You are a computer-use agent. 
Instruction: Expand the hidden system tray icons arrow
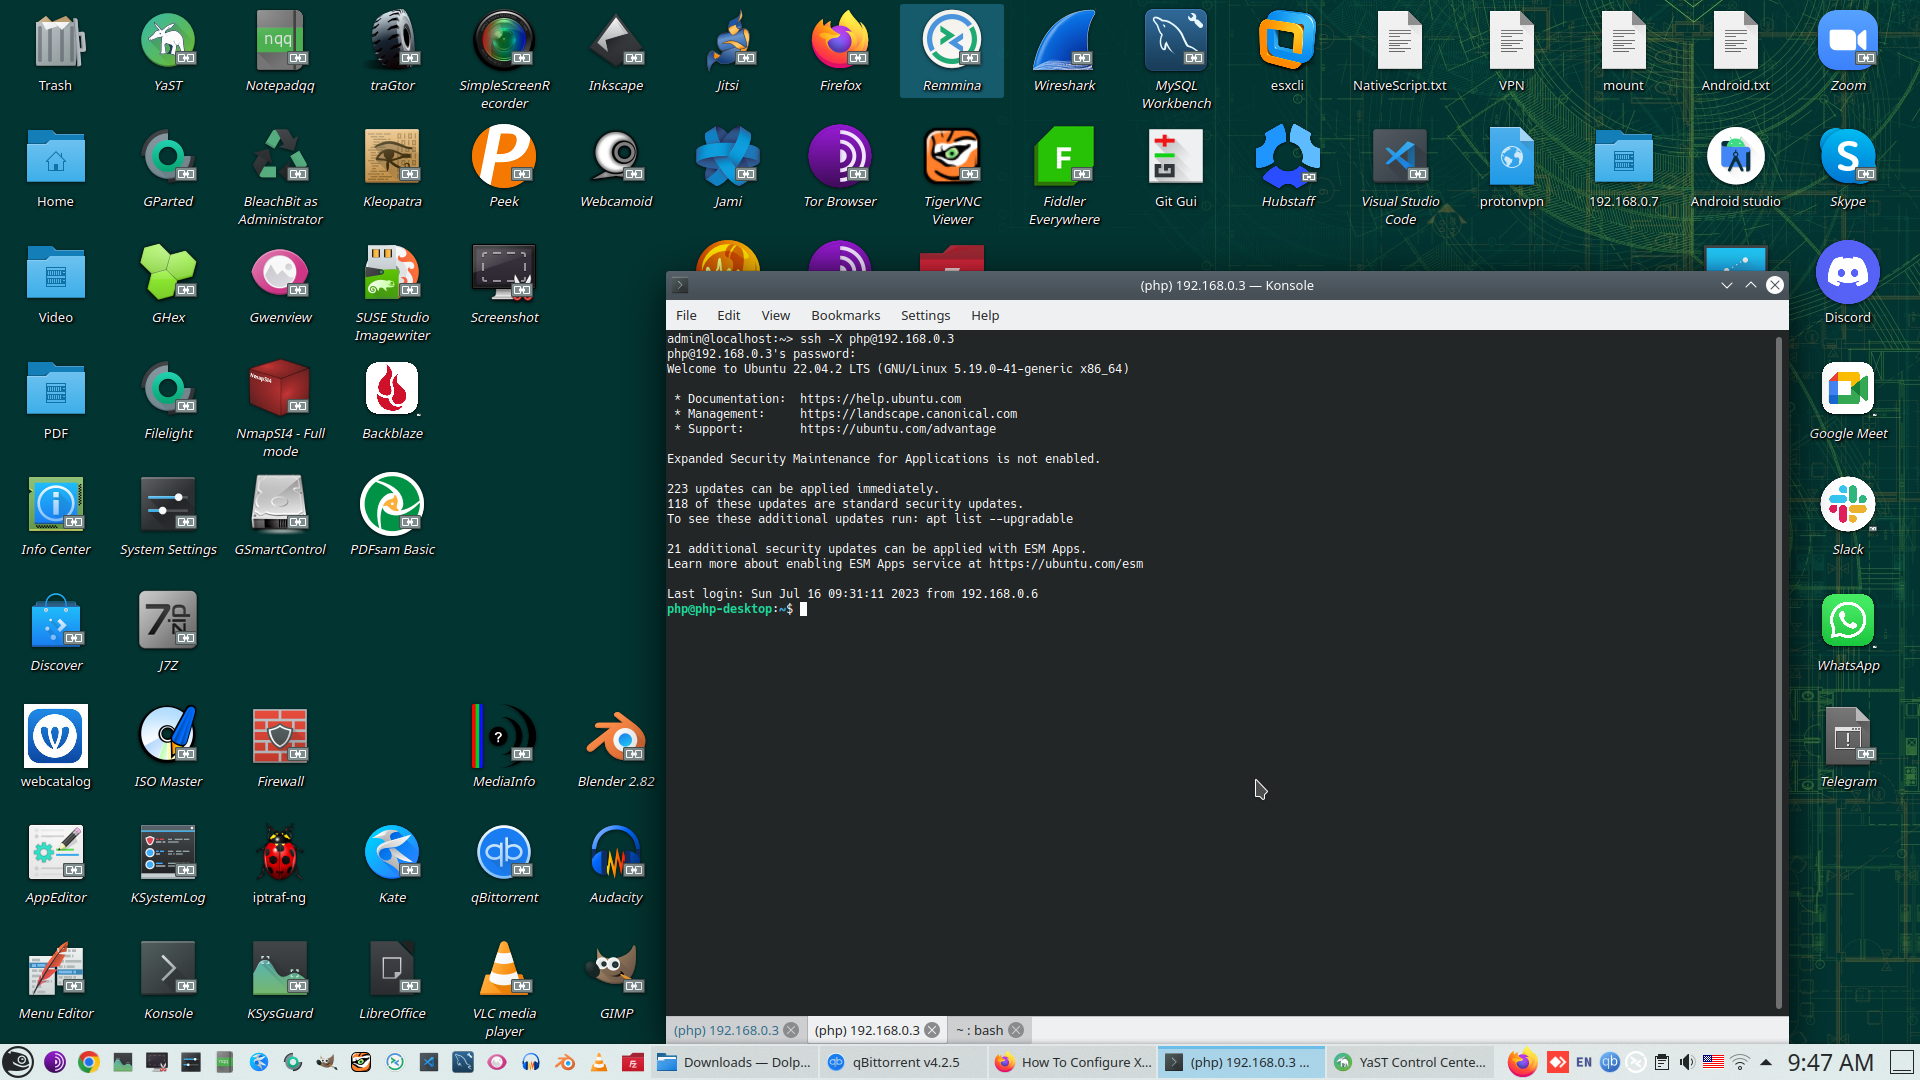1766,1062
